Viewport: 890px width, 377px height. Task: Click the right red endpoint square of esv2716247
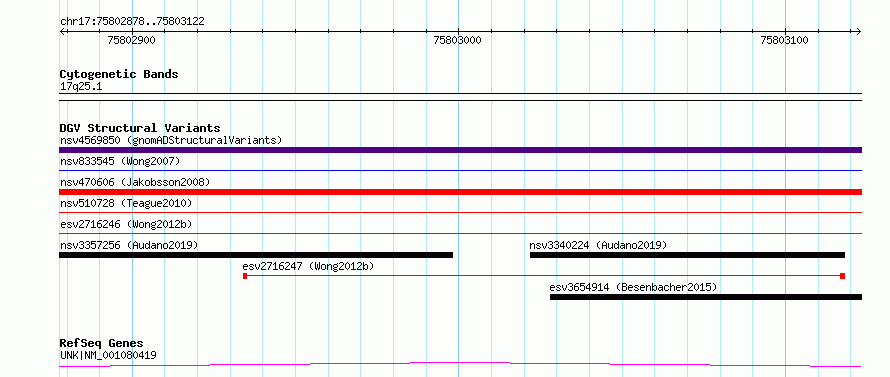842,276
